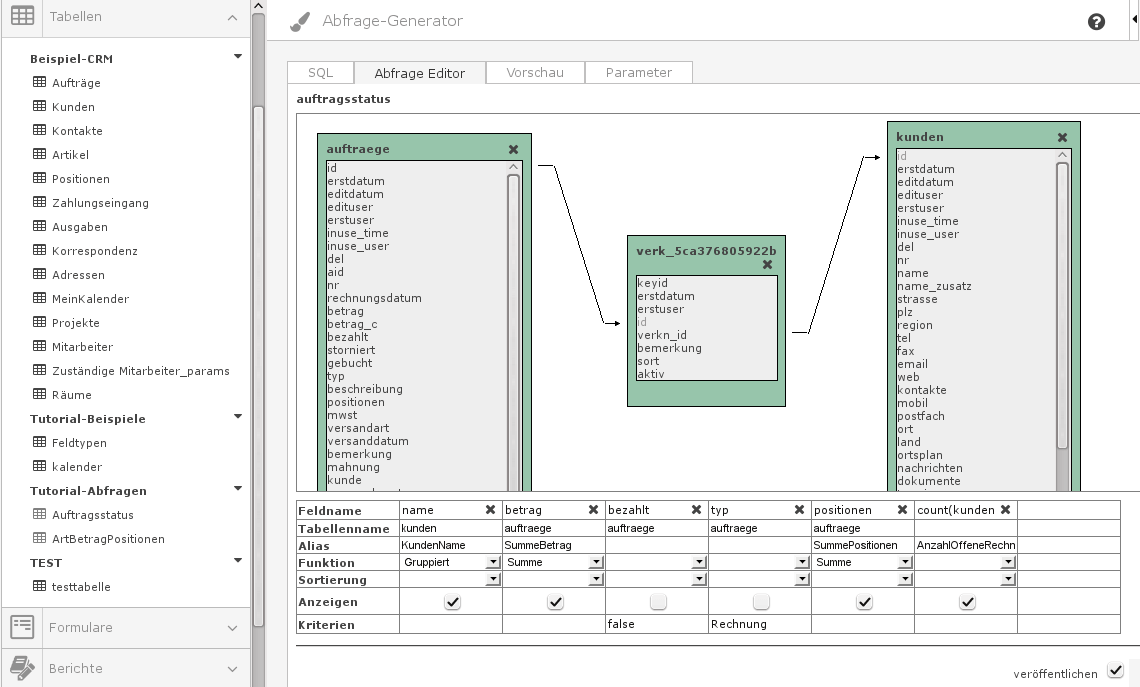
Task: Open Sortierung dropdown for betrag column
Action: [x=595, y=580]
